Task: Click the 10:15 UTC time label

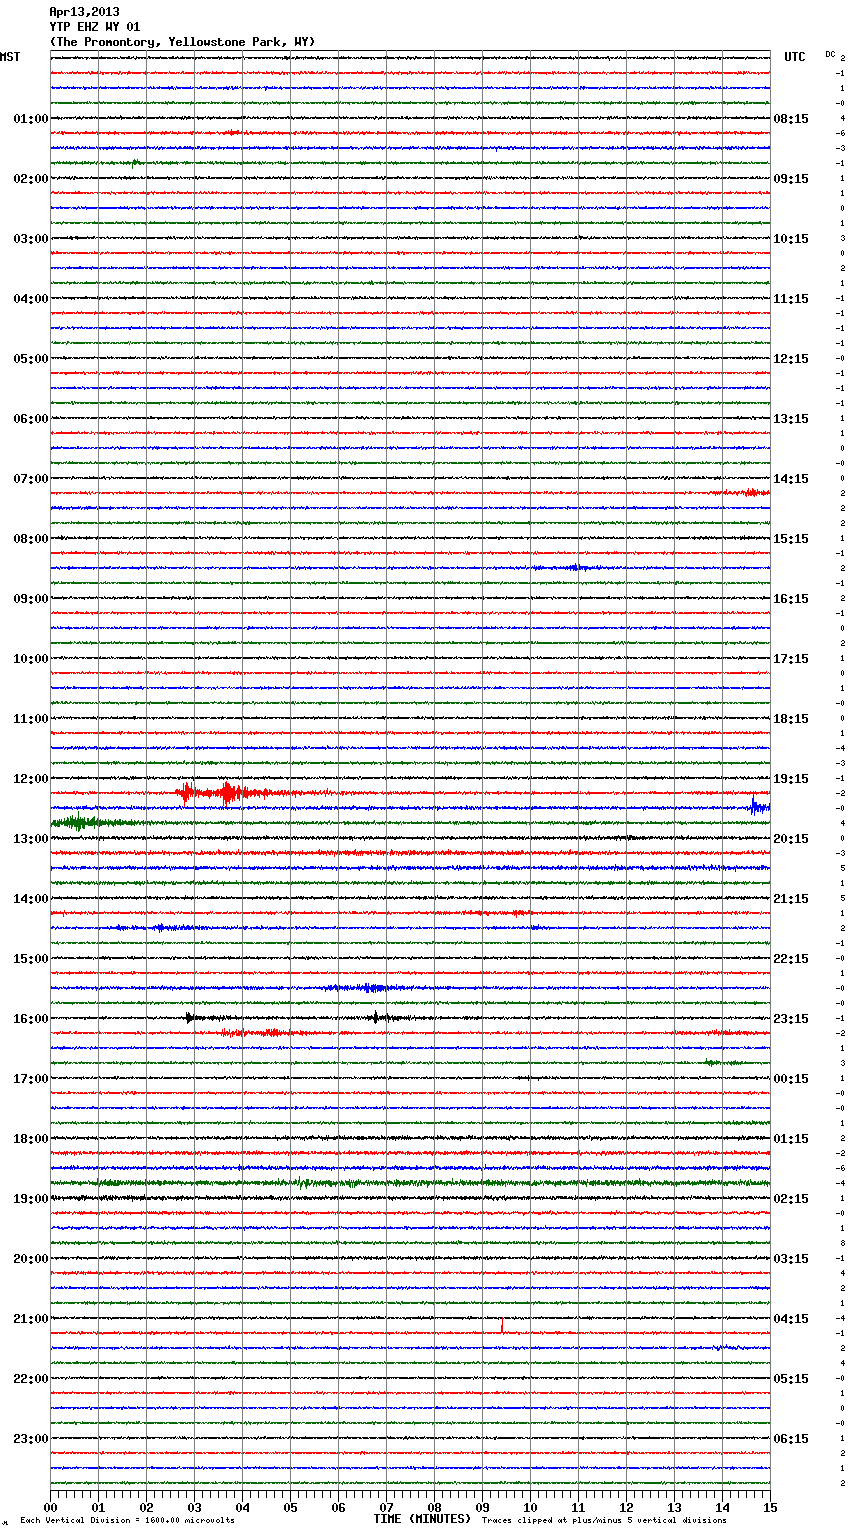Action: (791, 239)
